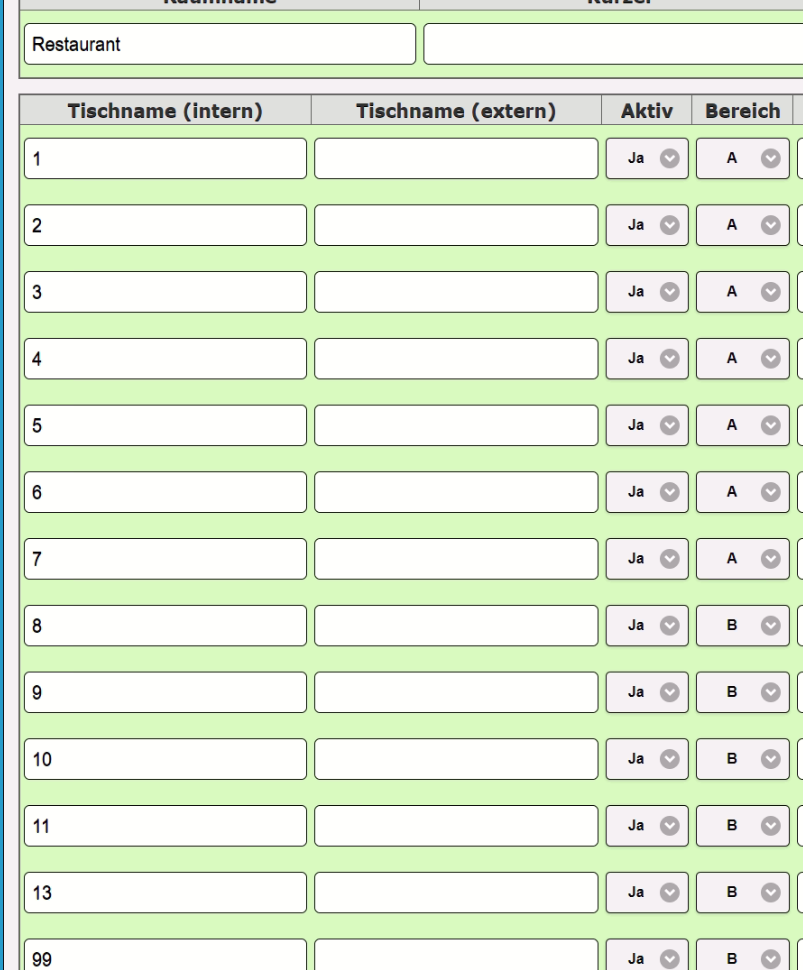Click the Raumname field containing Restaurant
The height and width of the screenshot is (970, 803).
coord(218,44)
